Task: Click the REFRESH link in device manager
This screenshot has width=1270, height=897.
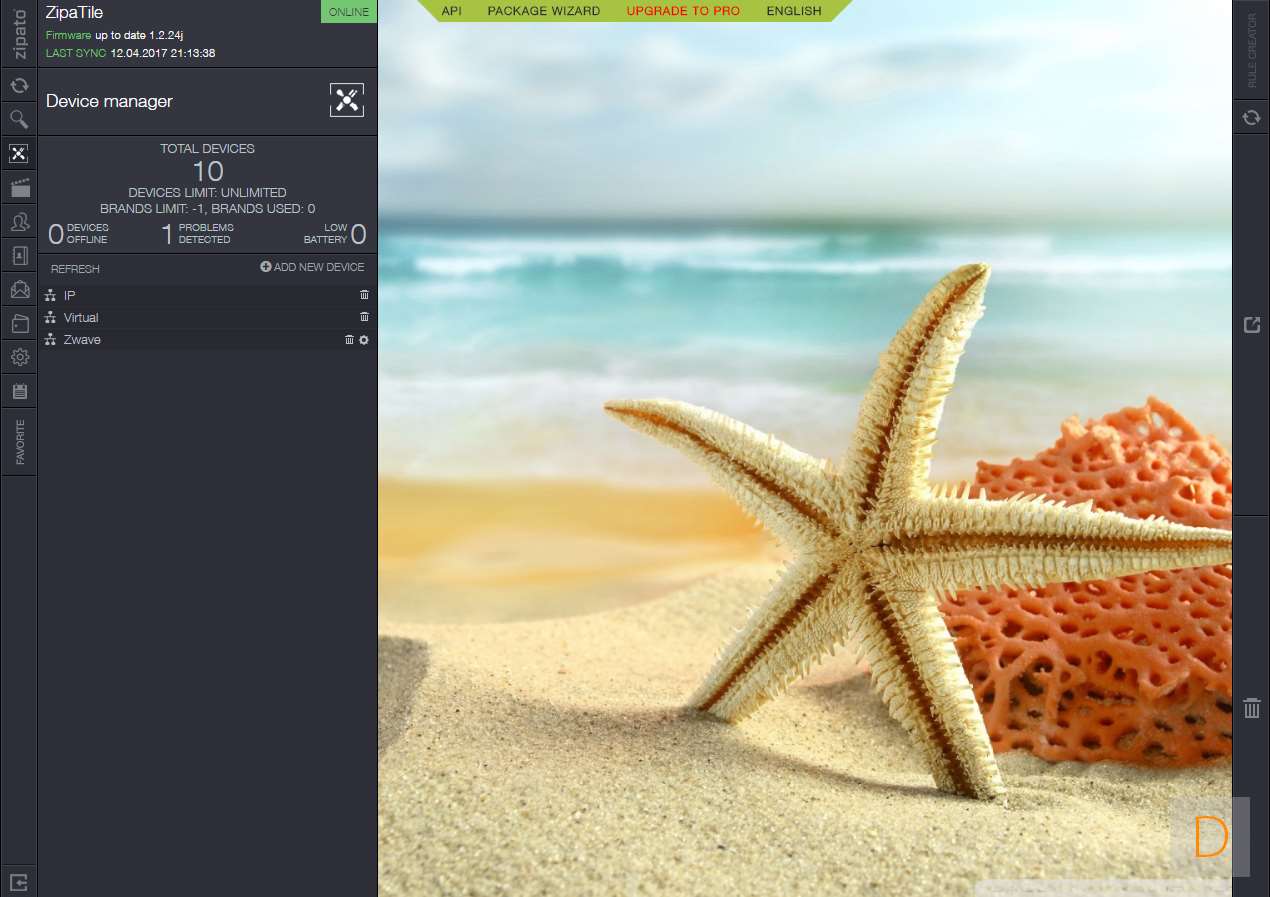Action: point(75,269)
